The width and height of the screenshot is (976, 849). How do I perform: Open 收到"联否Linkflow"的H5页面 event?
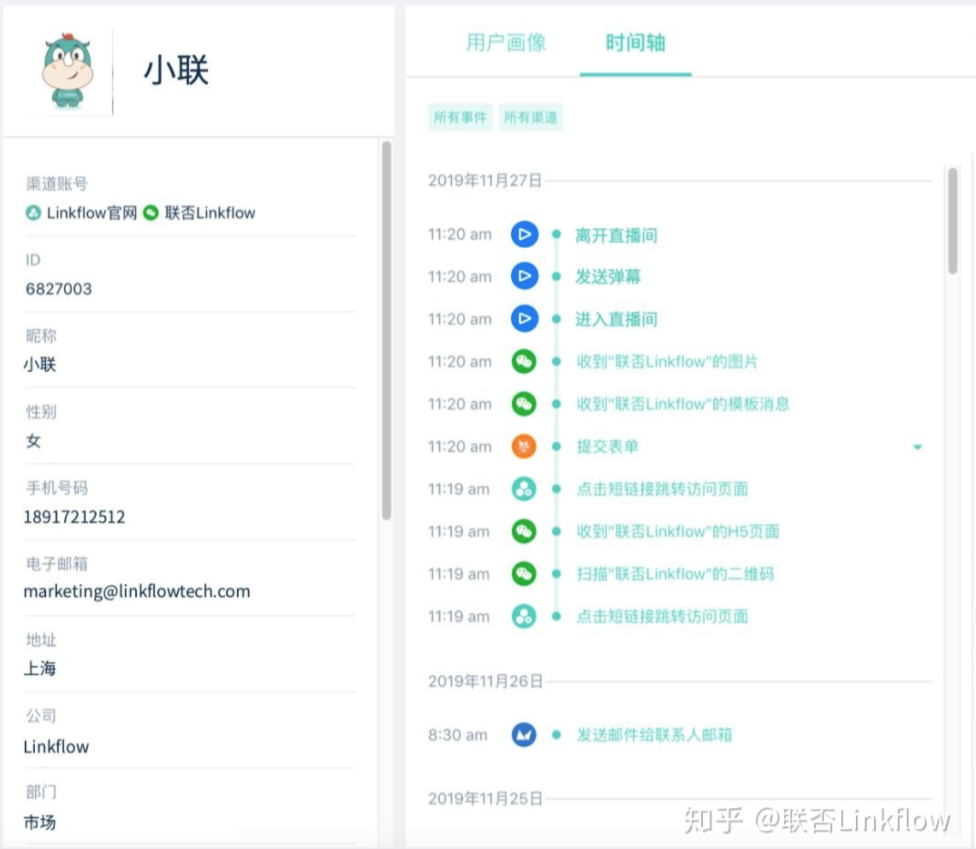(x=678, y=532)
